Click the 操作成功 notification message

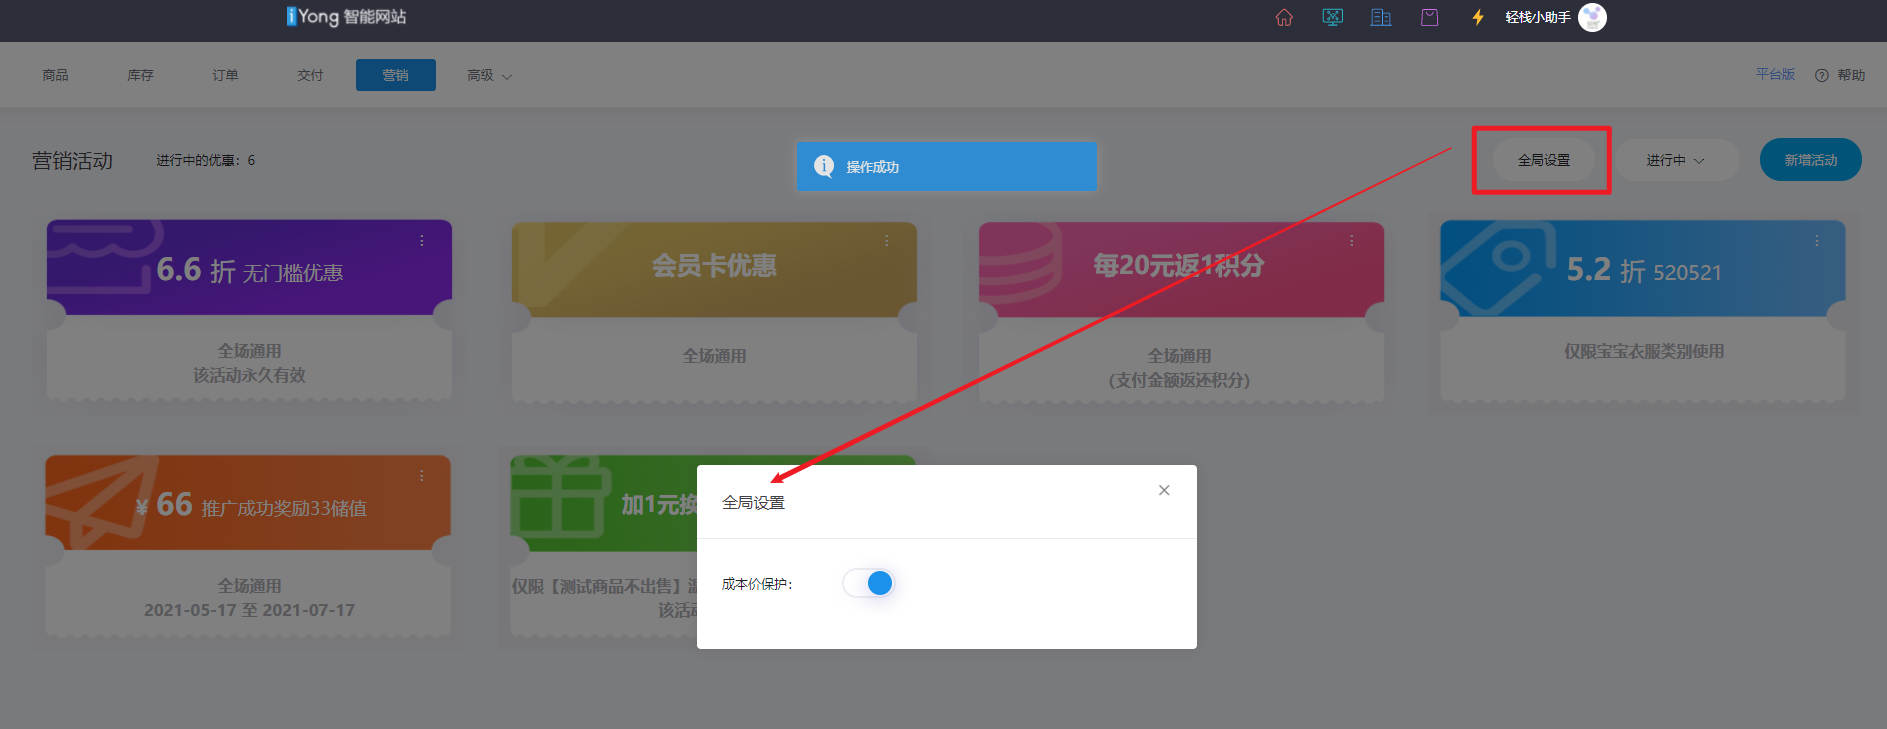pyautogui.click(x=872, y=167)
